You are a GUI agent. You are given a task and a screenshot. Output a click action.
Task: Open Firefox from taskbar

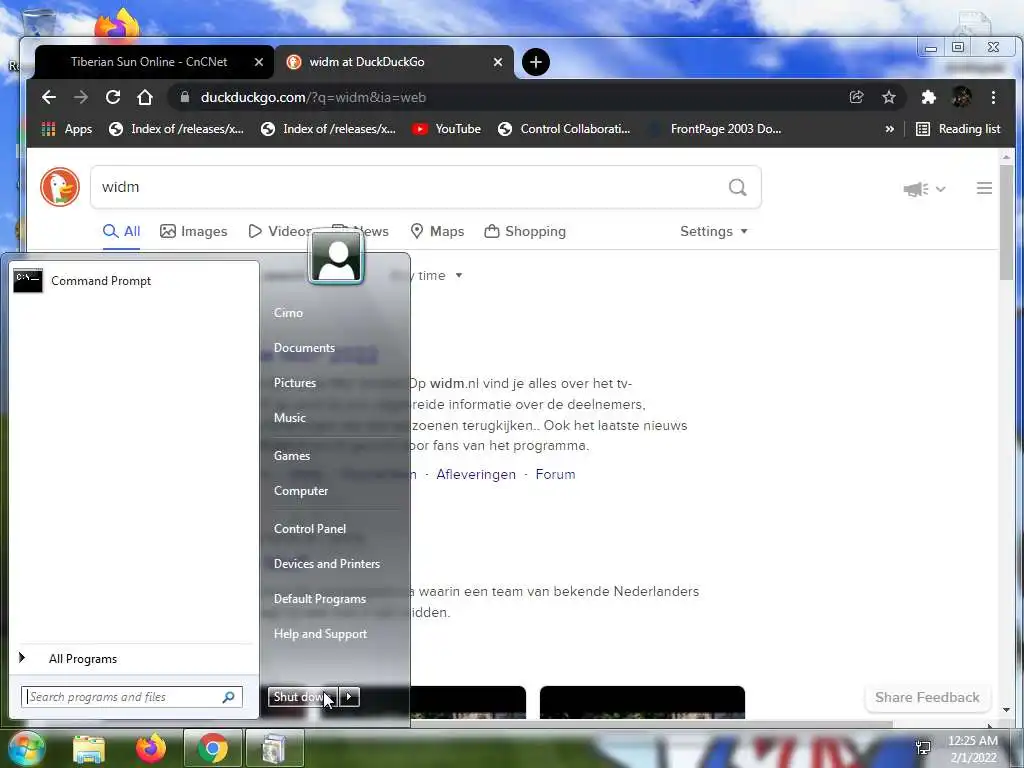click(x=150, y=748)
